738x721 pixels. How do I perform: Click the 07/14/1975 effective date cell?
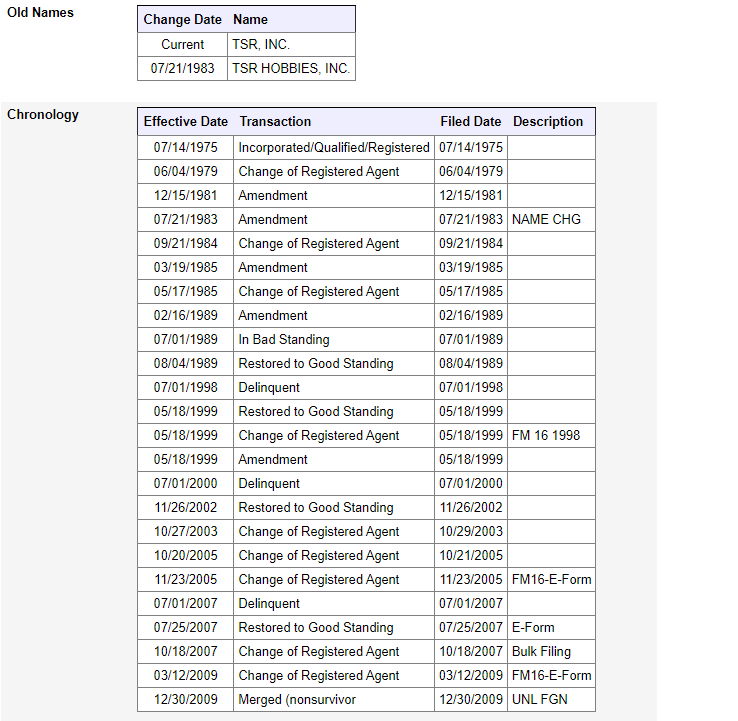(185, 148)
